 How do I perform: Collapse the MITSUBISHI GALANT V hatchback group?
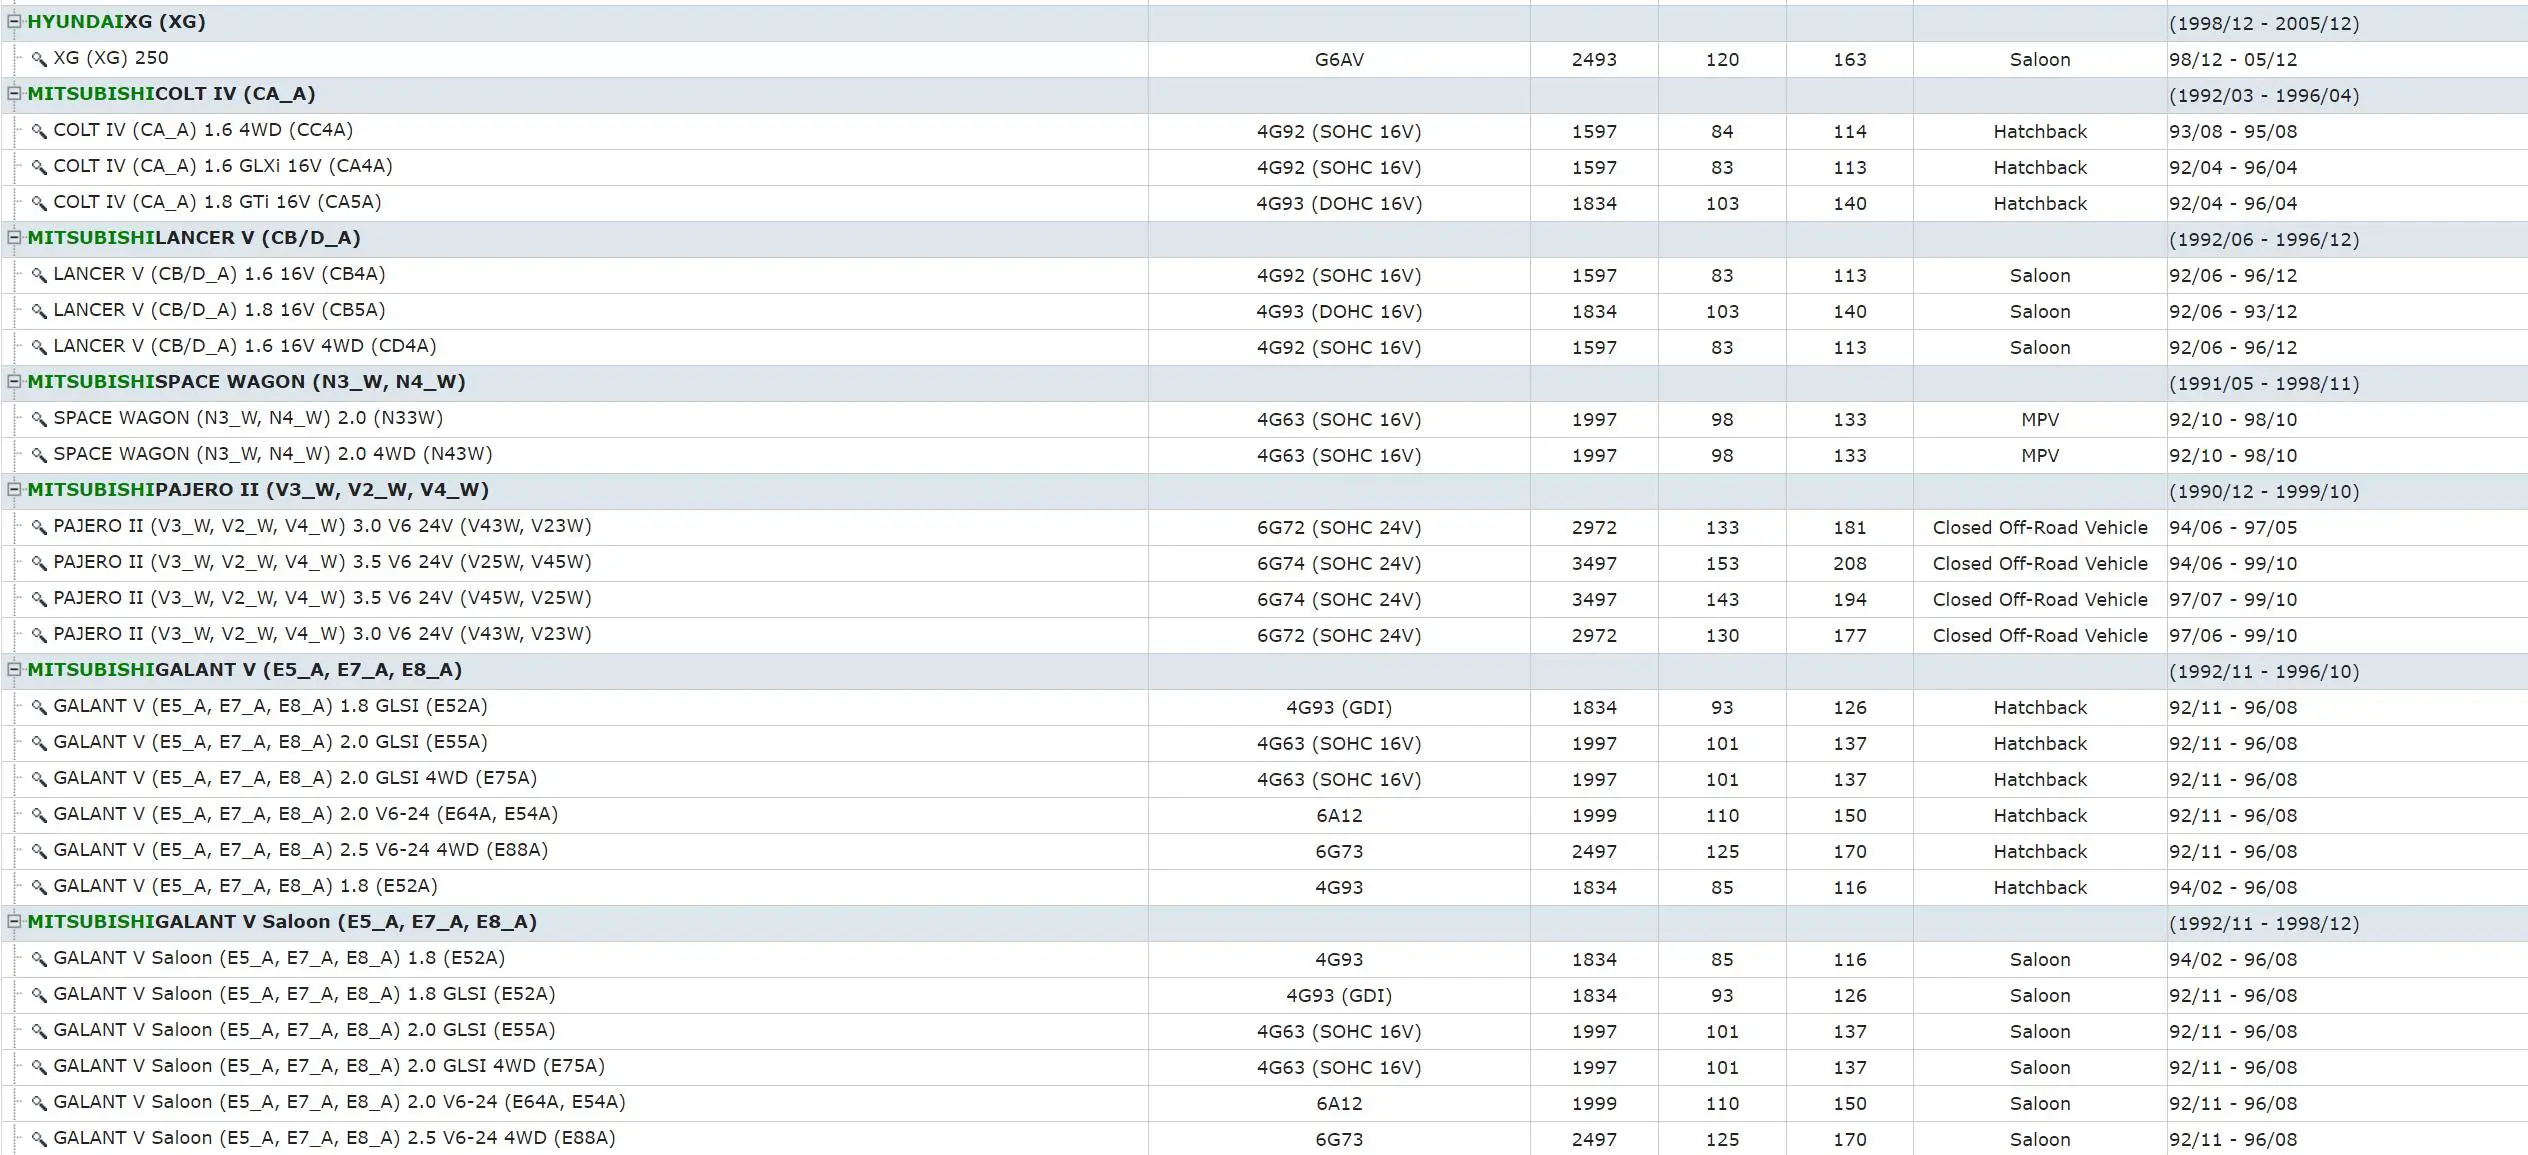[14, 669]
